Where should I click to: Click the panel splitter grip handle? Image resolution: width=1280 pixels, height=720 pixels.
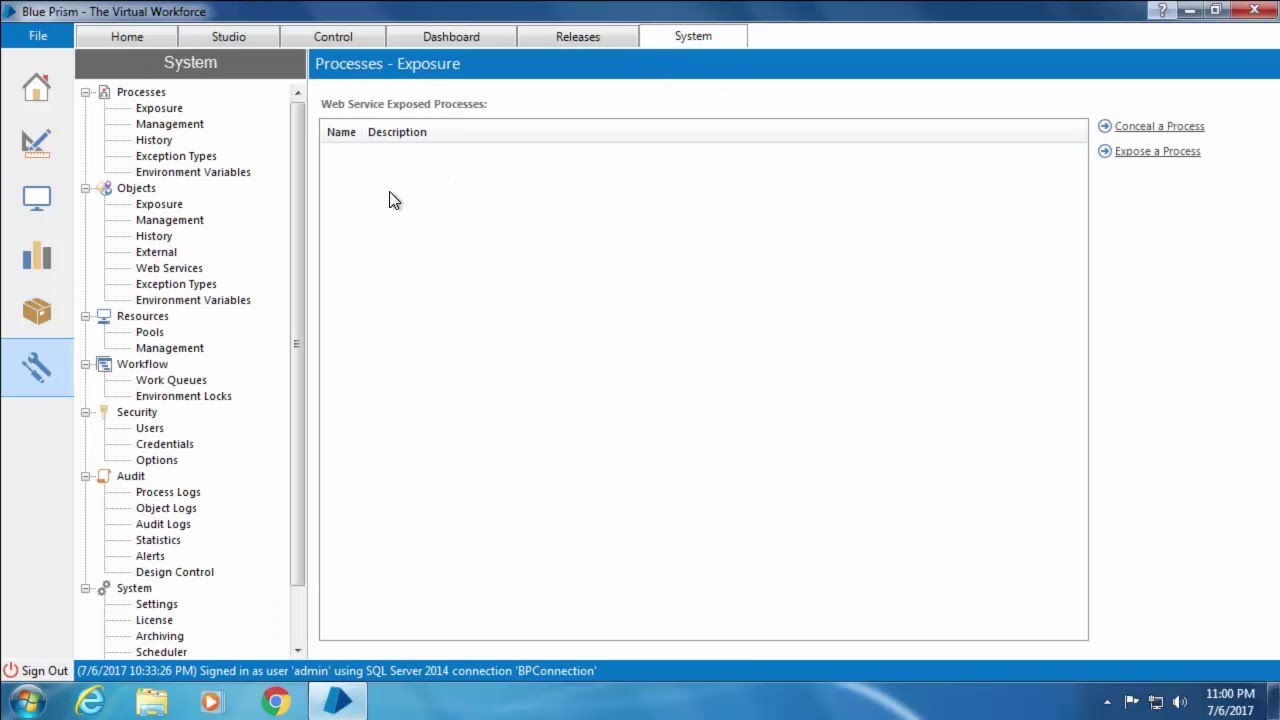296,344
